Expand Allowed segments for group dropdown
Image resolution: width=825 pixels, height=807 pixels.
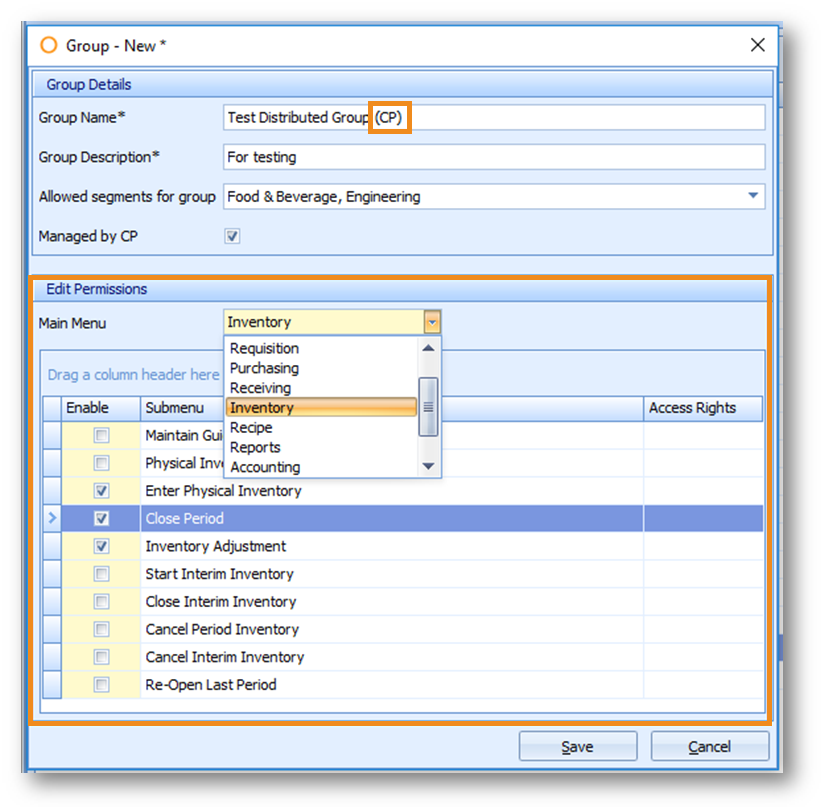coord(753,197)
